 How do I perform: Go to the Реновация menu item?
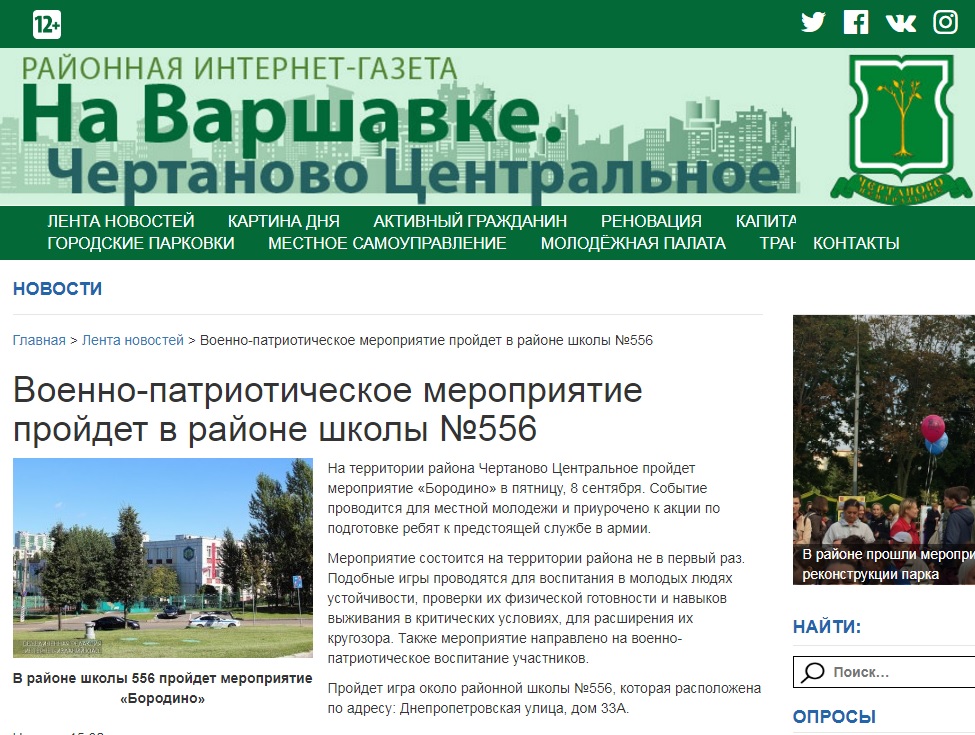(x=651, y=221)
